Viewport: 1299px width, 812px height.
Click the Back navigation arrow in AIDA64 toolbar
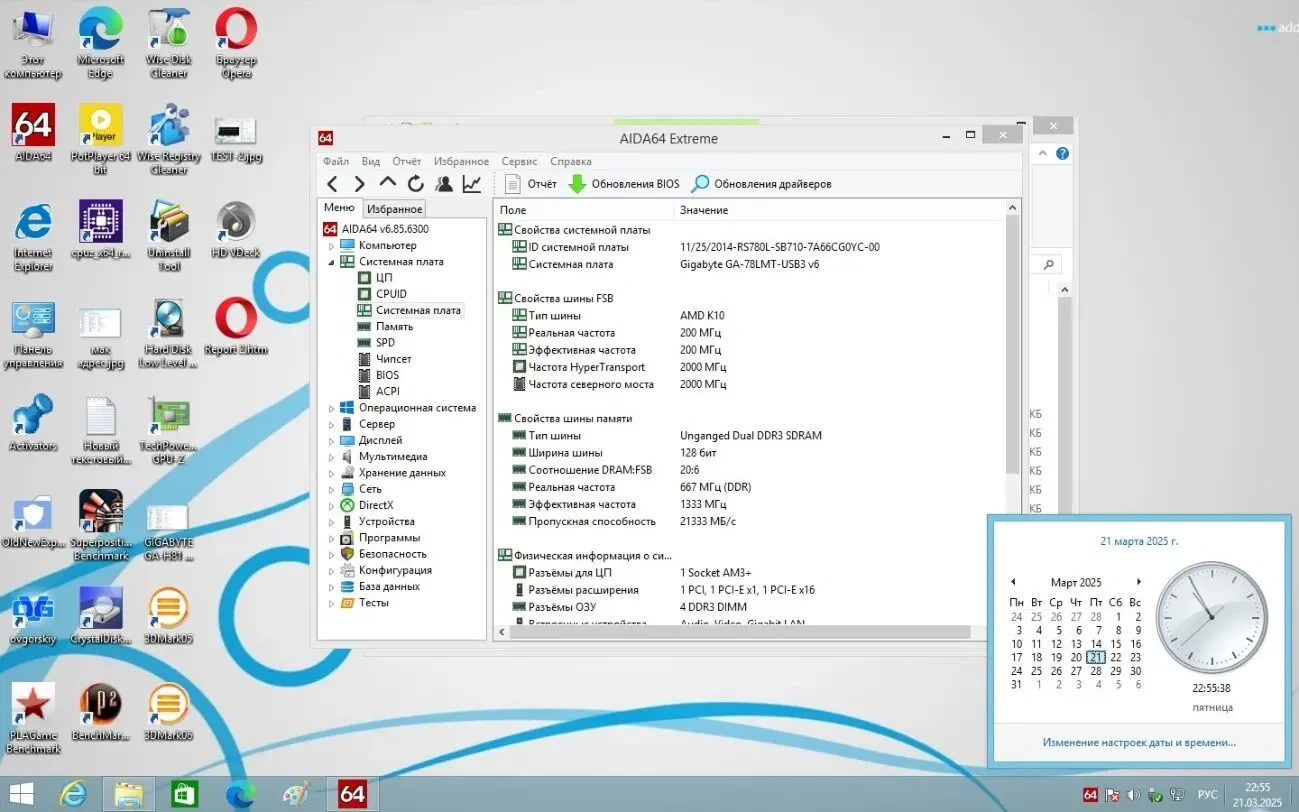coord(332,184)
